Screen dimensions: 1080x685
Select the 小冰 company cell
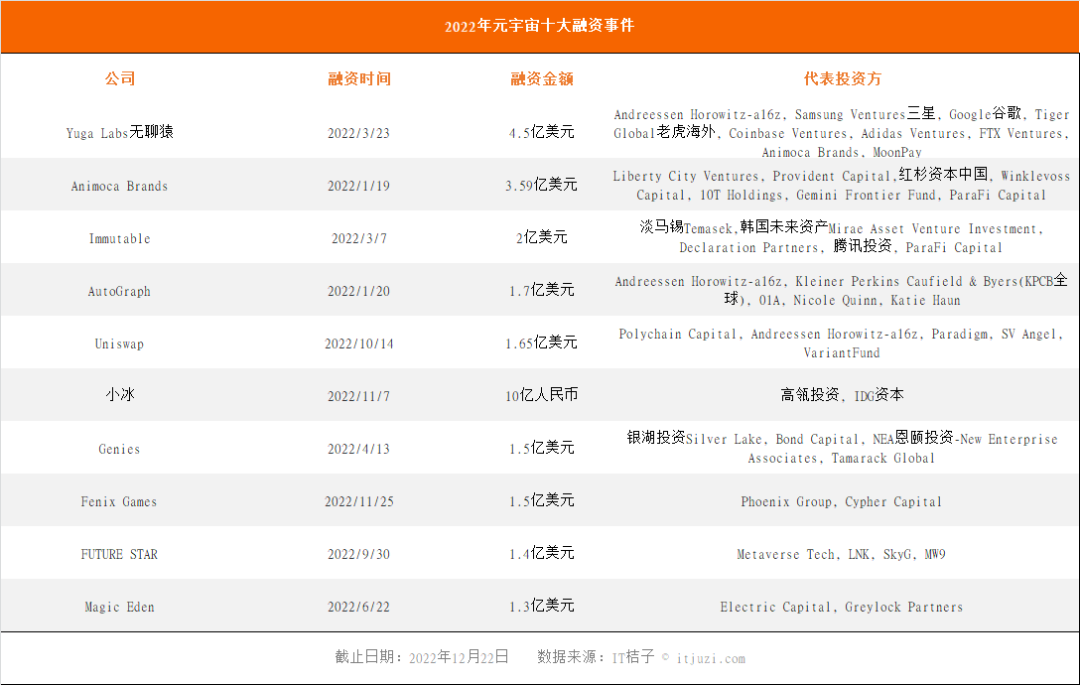(120, 394)
